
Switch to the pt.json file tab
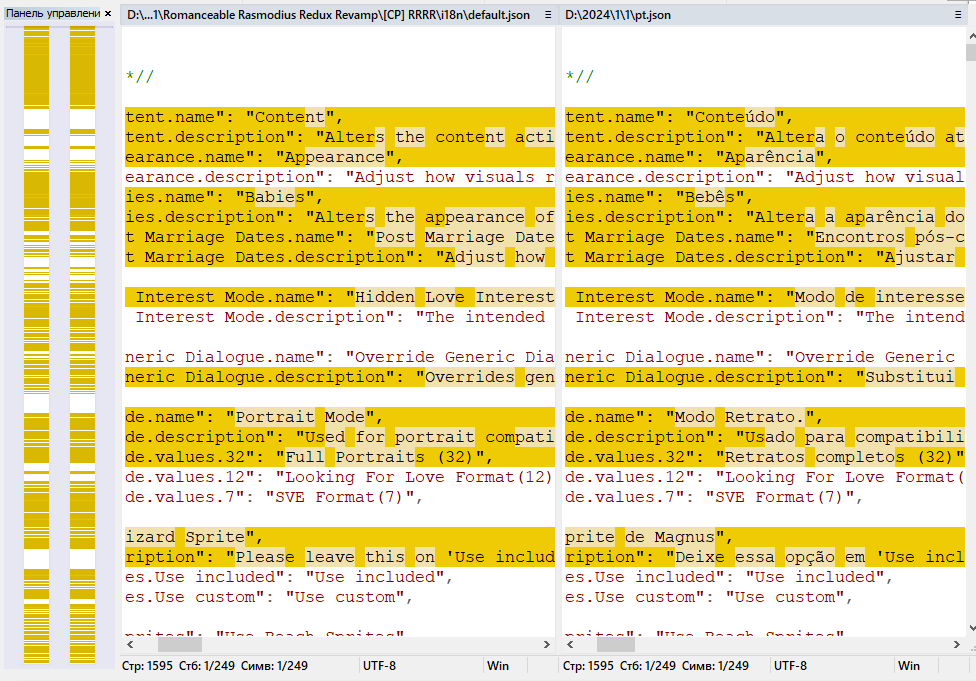point(618,15)
